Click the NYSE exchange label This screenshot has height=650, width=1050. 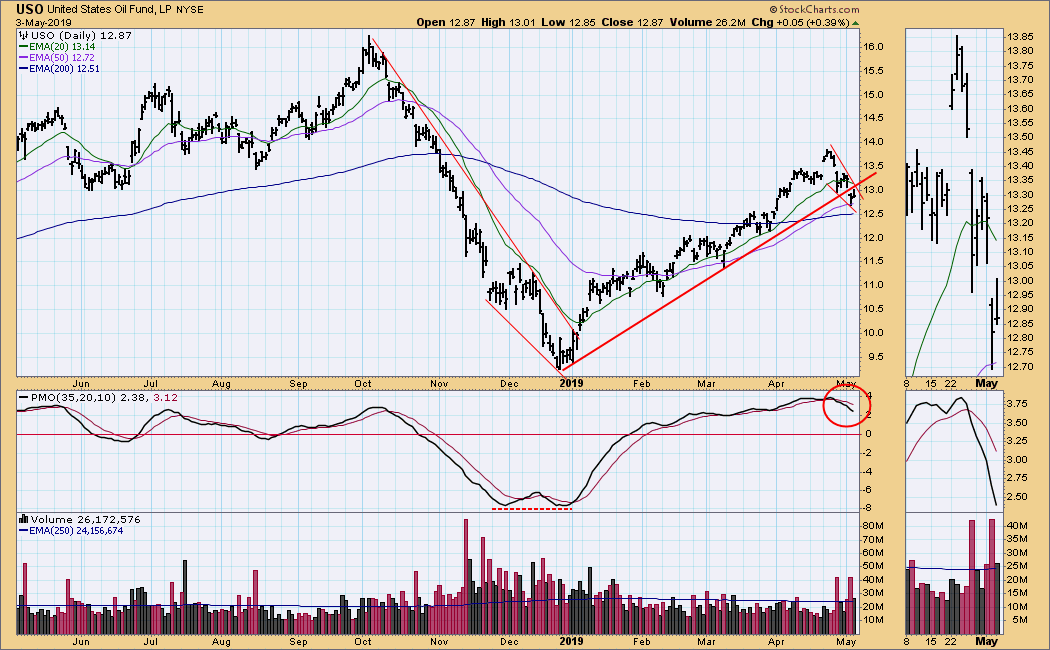pyautogui.click(x=190, y=10)
